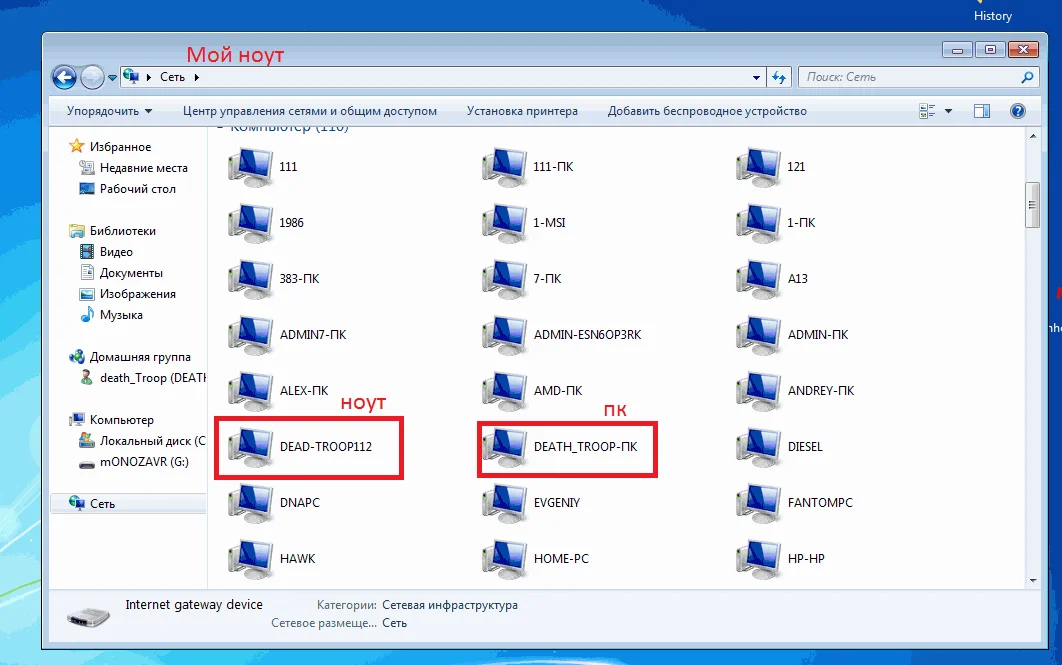
Task: Select computer icon '383-ПК'
Action: [251, 279]
